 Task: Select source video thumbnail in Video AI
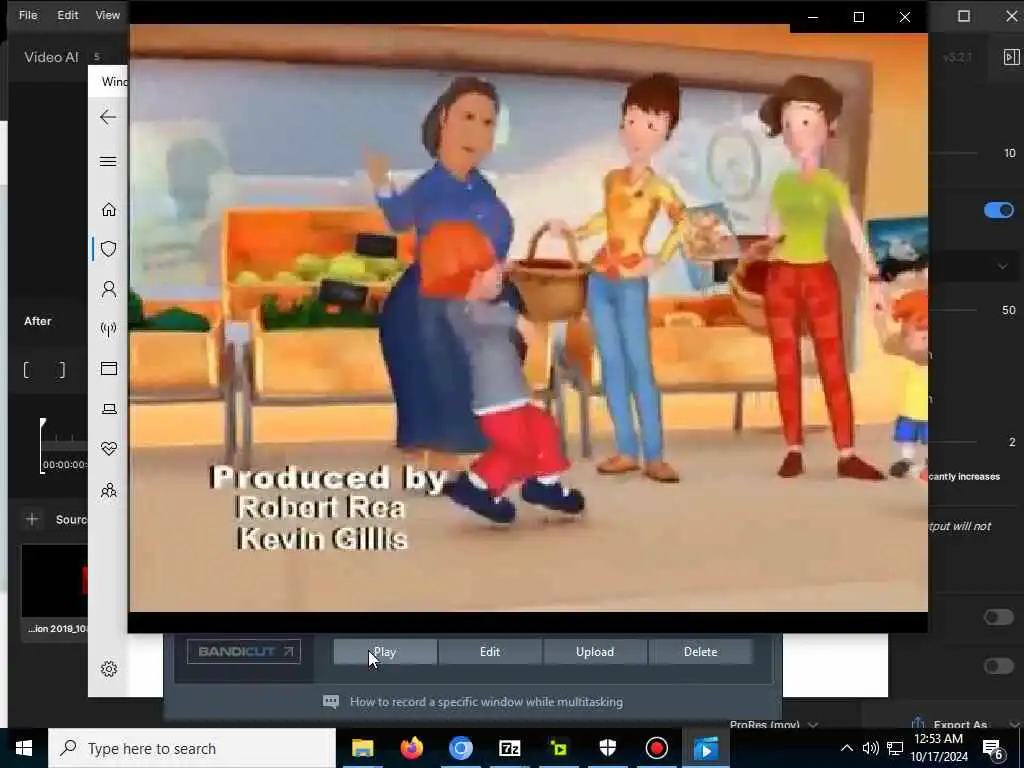(55, 581)
